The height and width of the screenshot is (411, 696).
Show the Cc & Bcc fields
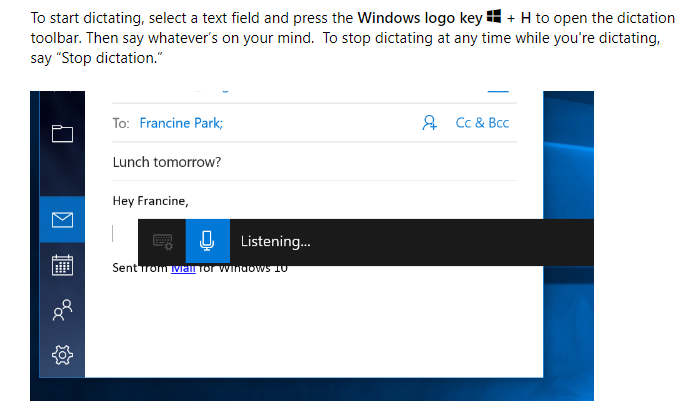[x=482, y=123]
